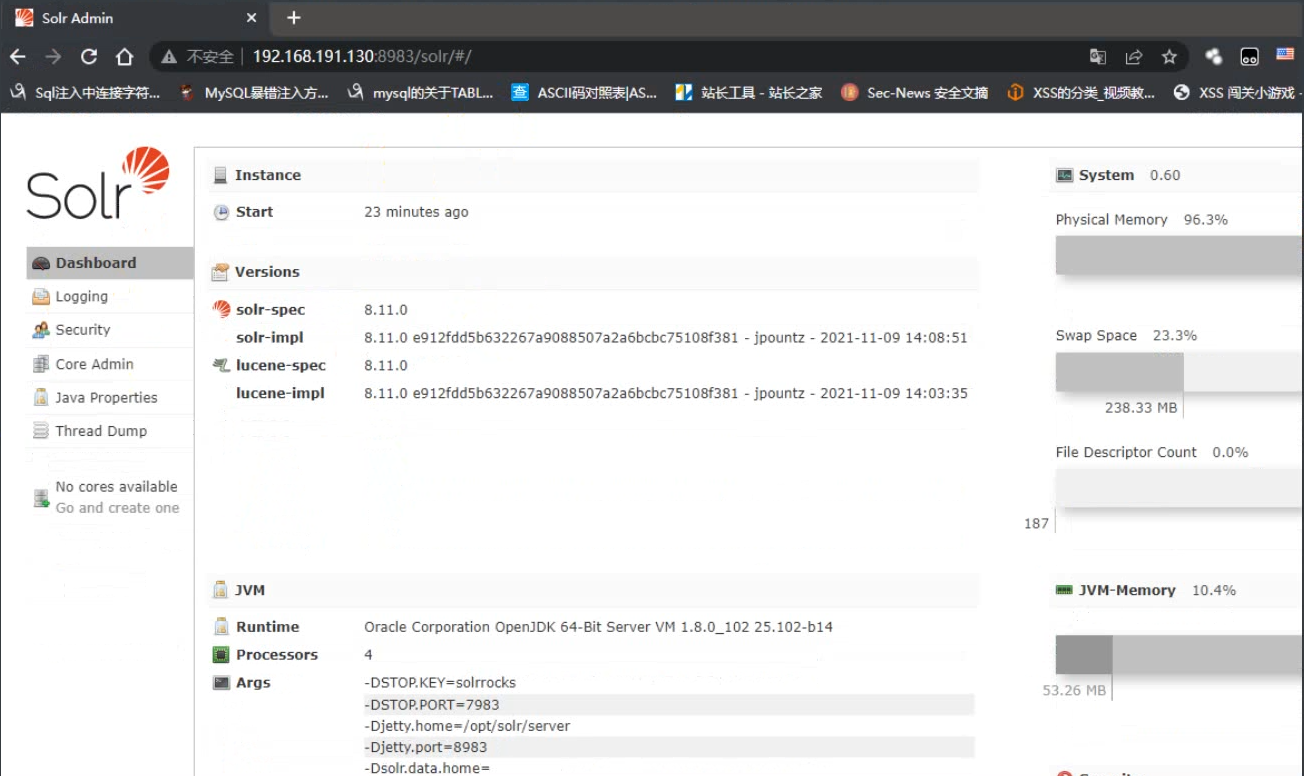Click the Instance section icon
Image resolution: width=1304 pixels, height=776 pixels.
pos(220,175)
